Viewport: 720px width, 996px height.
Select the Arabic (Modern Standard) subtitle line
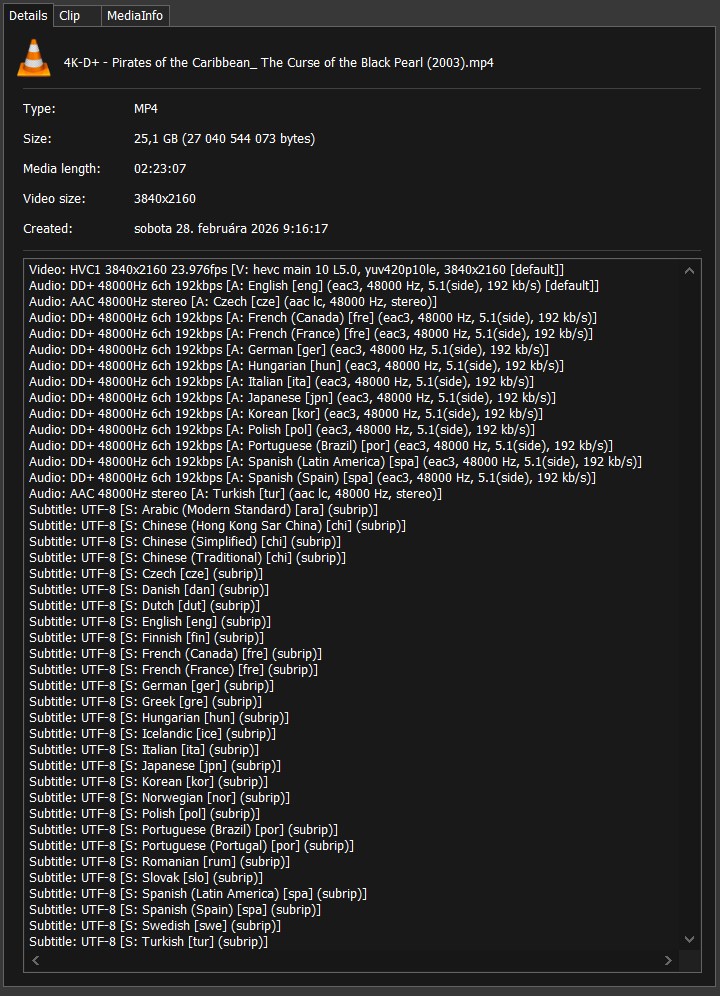point(205,510)
